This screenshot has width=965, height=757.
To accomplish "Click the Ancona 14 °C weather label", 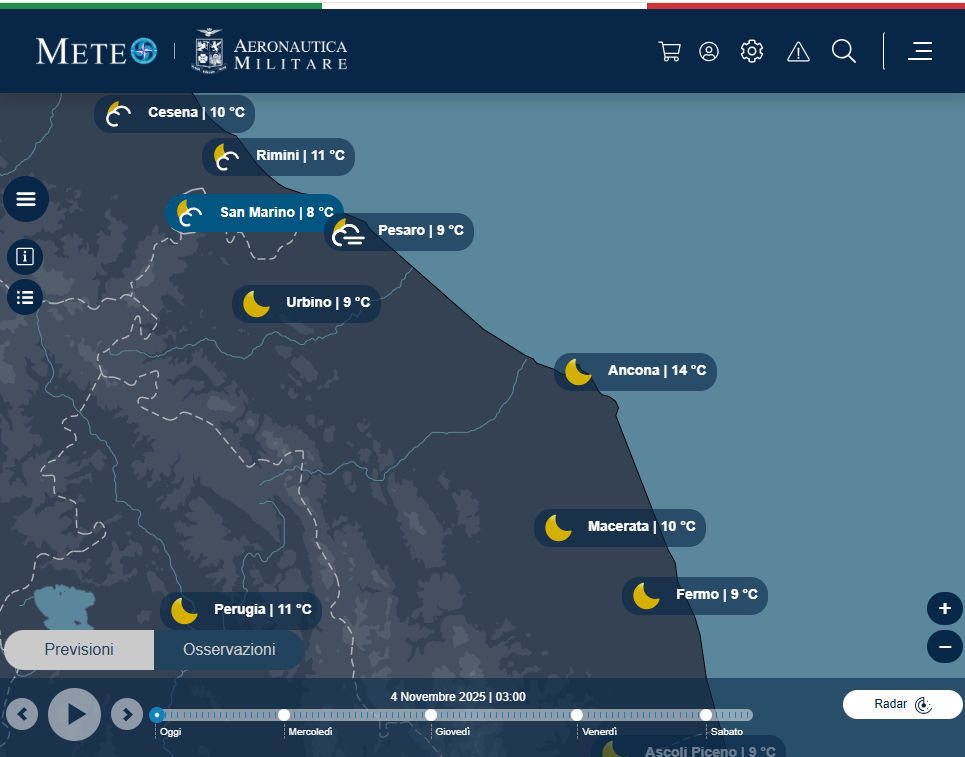I will pos(635,371).
